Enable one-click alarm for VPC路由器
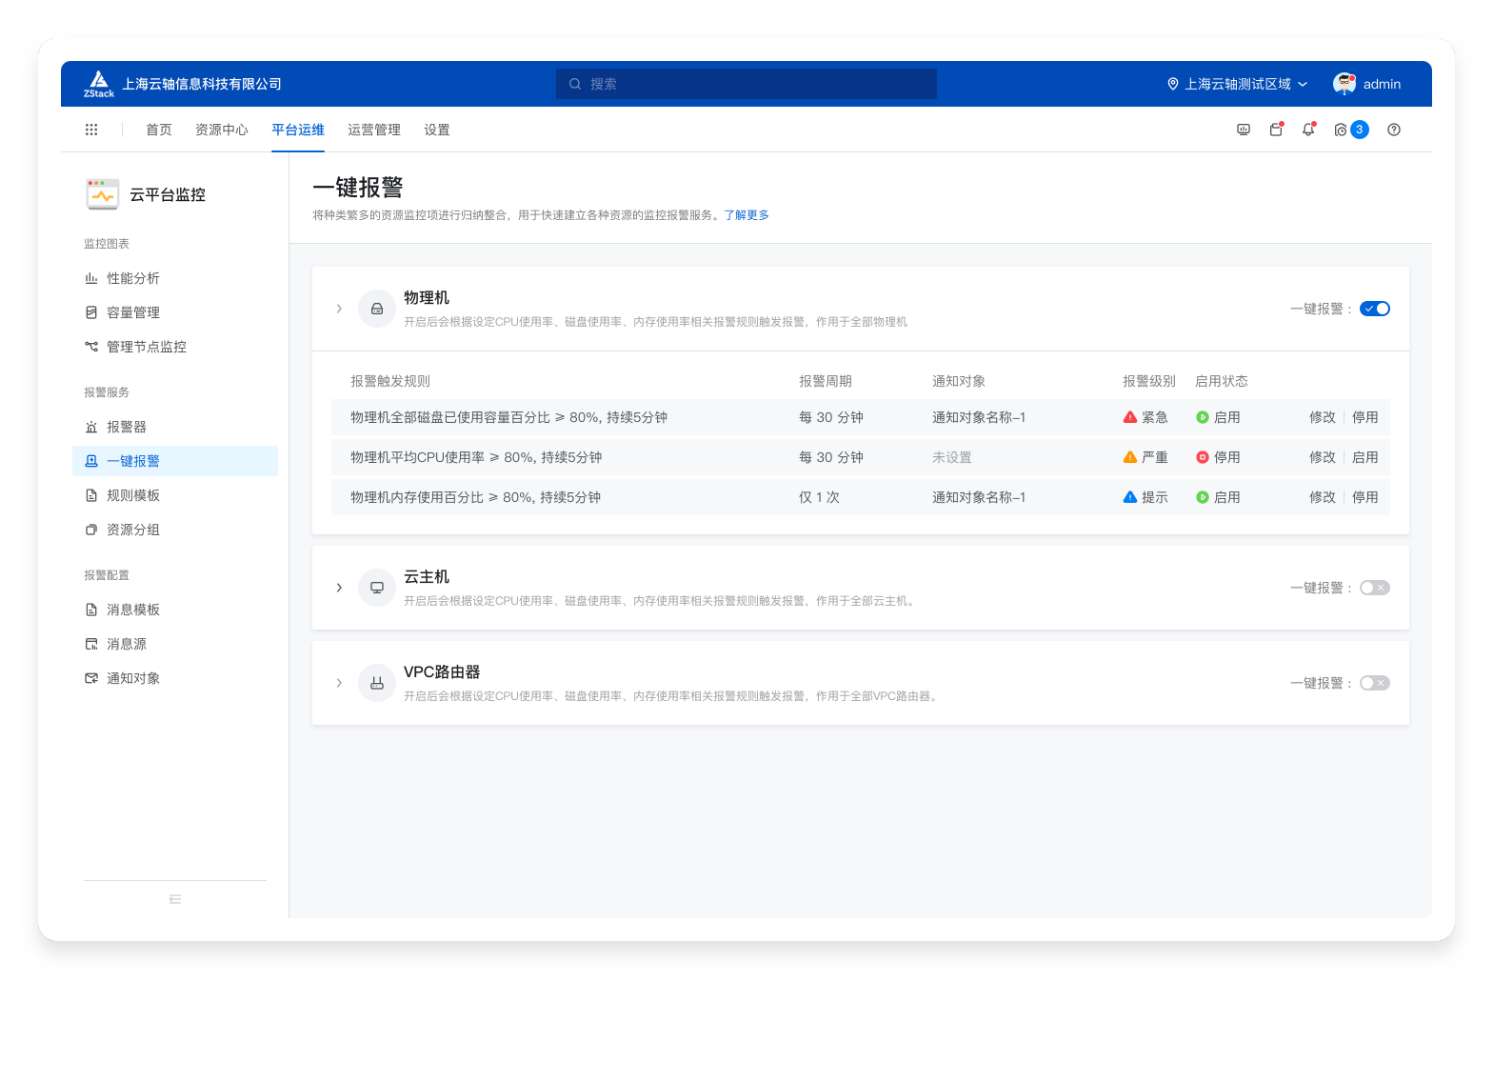This screenshot has width=1493, height=1080. coord(1374,683)
